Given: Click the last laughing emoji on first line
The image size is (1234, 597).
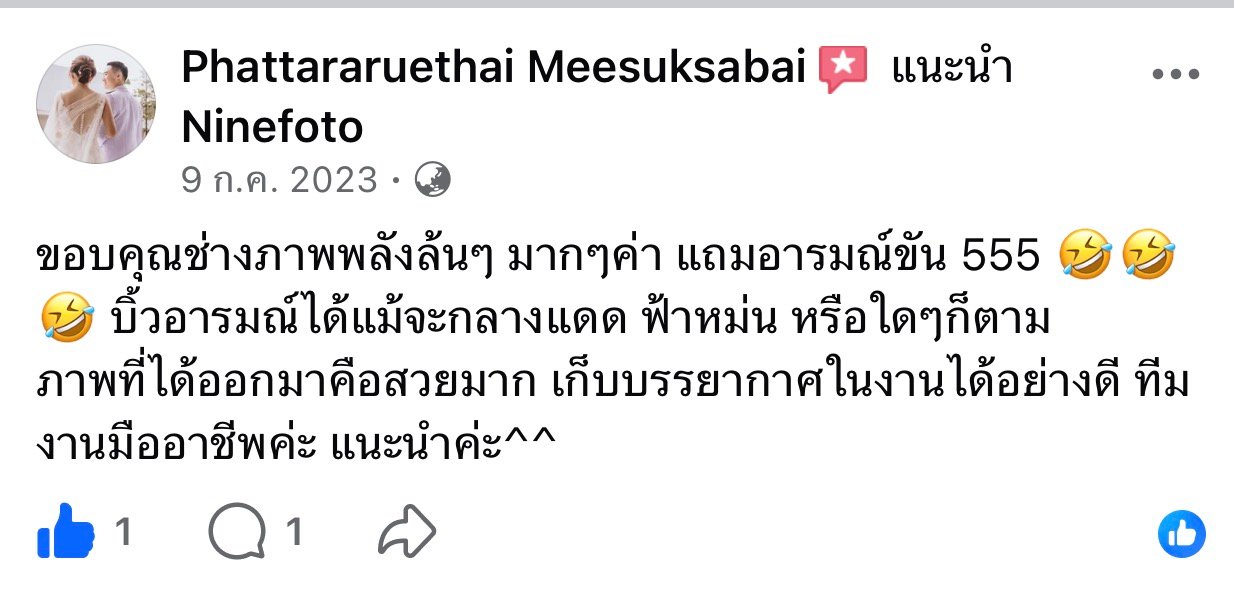Looking at the screenshot, I should [1147, 259].
